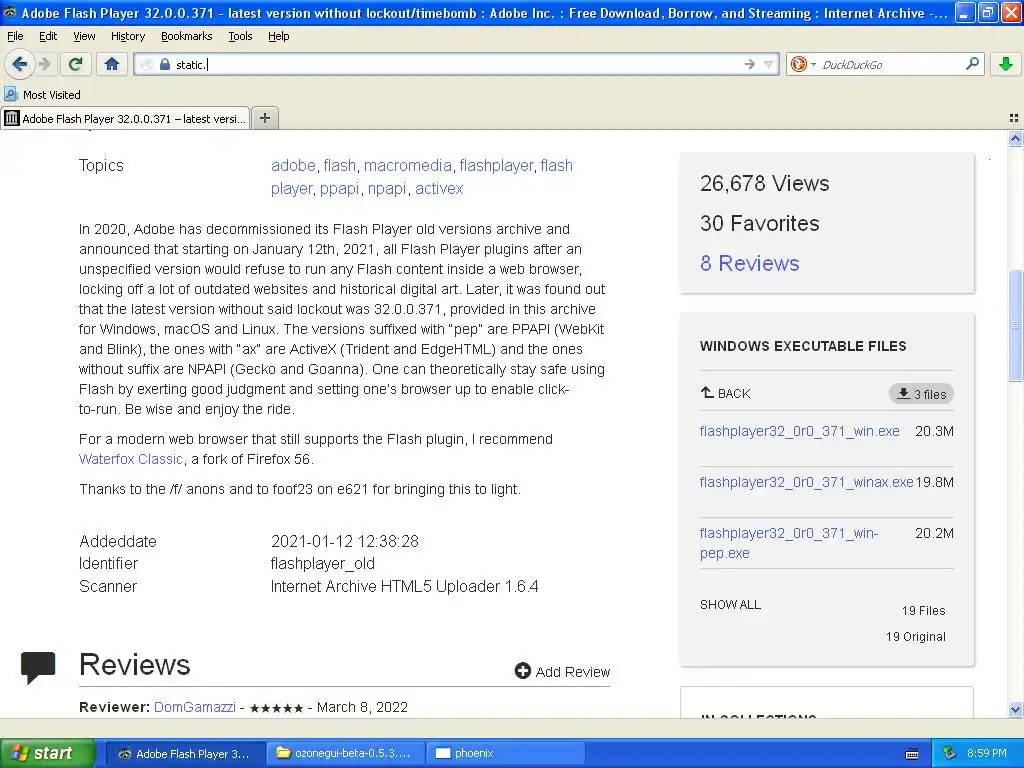Click SHOW ALL in downloads panel
1024x768 pixels.
tap(730, 605)
